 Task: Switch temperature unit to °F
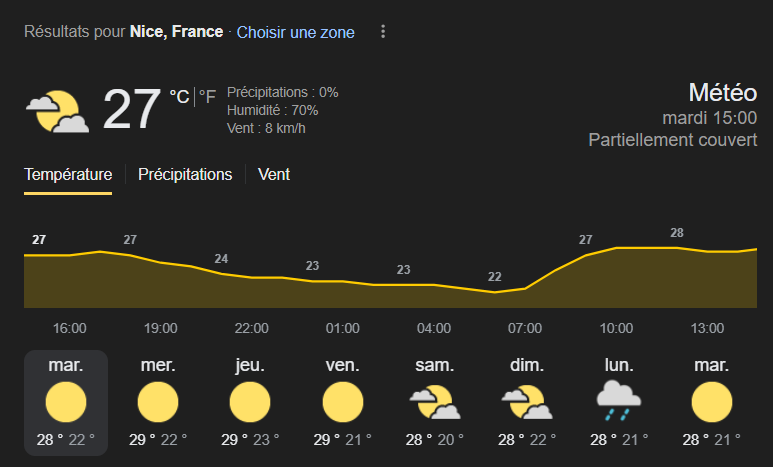tap(207, 96)
